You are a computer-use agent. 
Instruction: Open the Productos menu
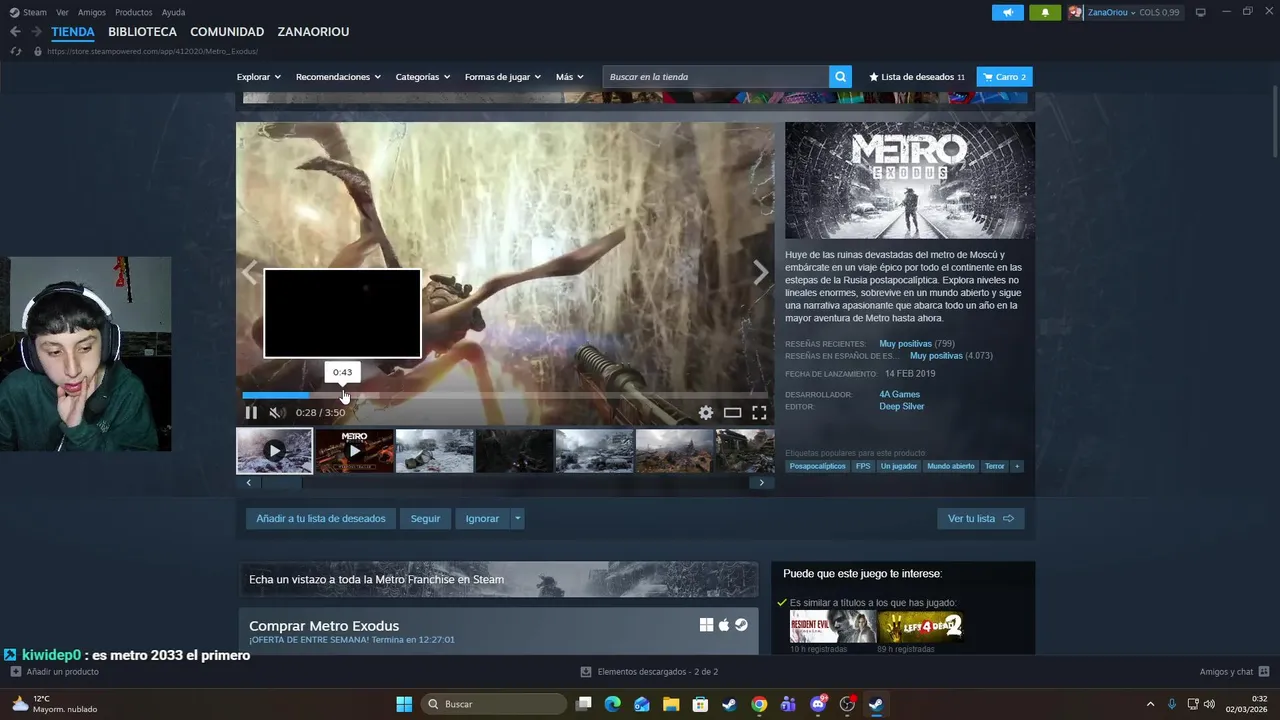click(x=134, y=12)
